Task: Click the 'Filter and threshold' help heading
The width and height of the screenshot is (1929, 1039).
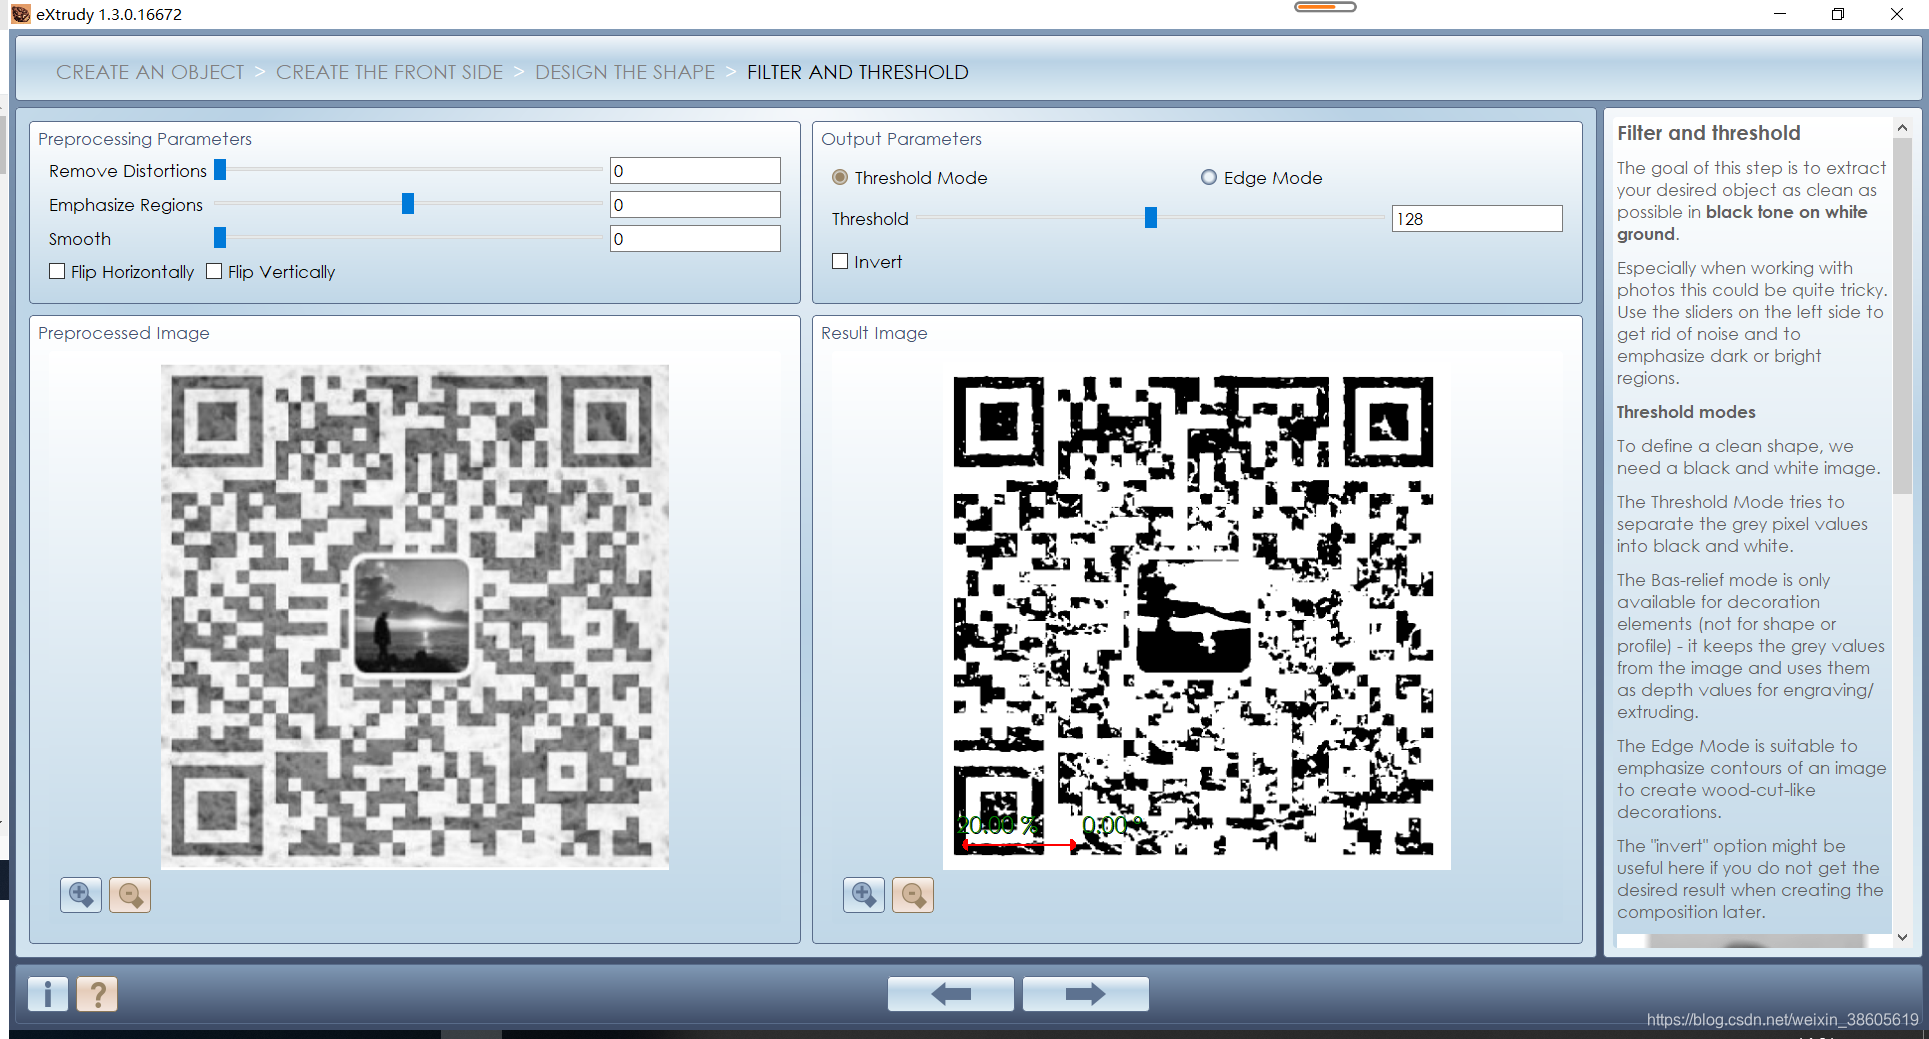Action: pos(1709,133)
